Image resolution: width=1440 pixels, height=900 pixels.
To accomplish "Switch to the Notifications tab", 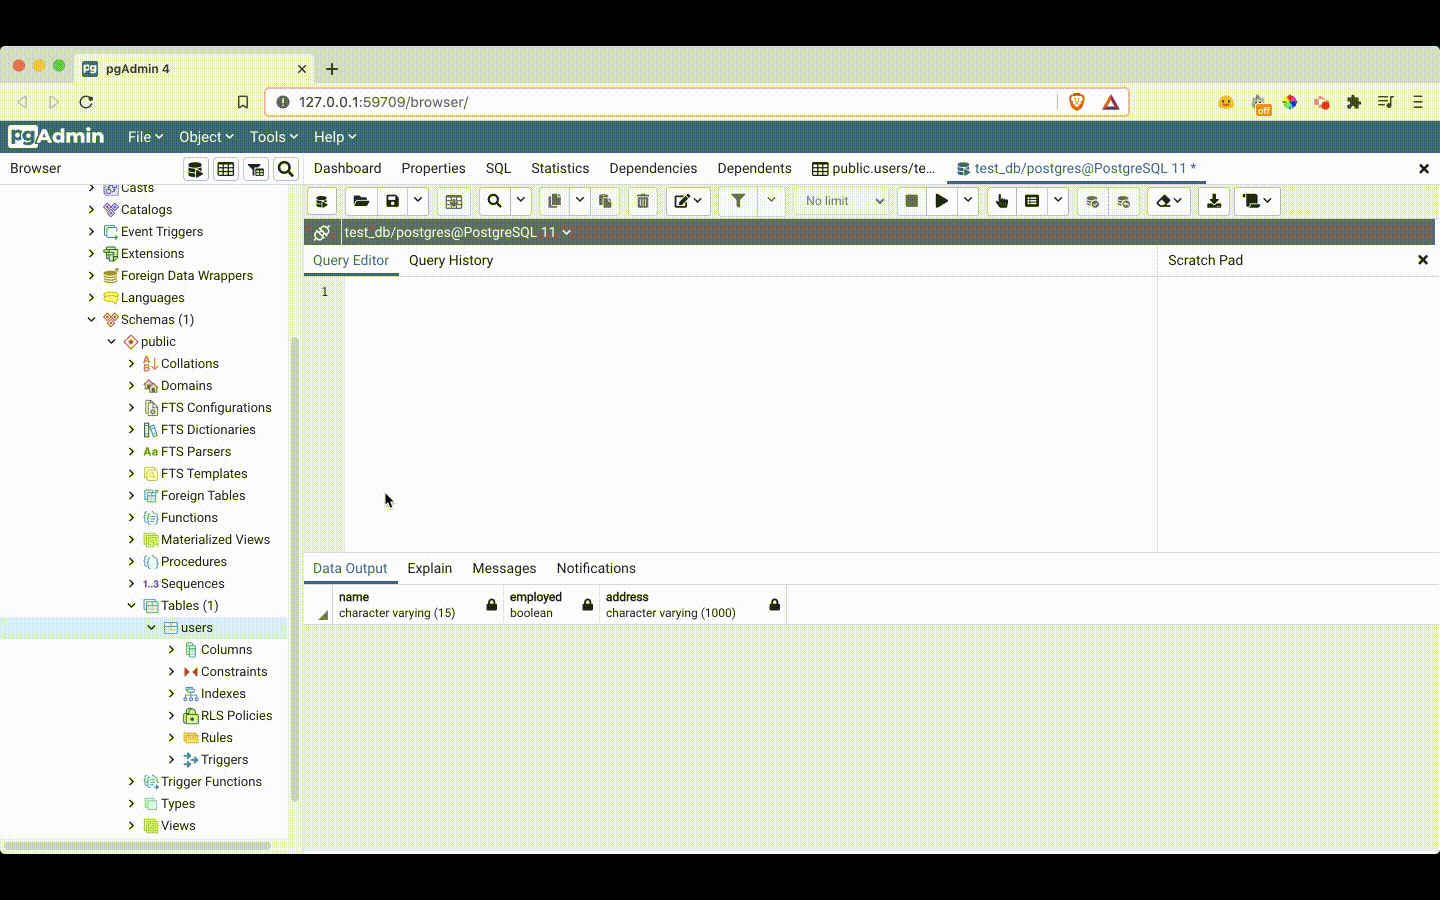I will point(596,569).
